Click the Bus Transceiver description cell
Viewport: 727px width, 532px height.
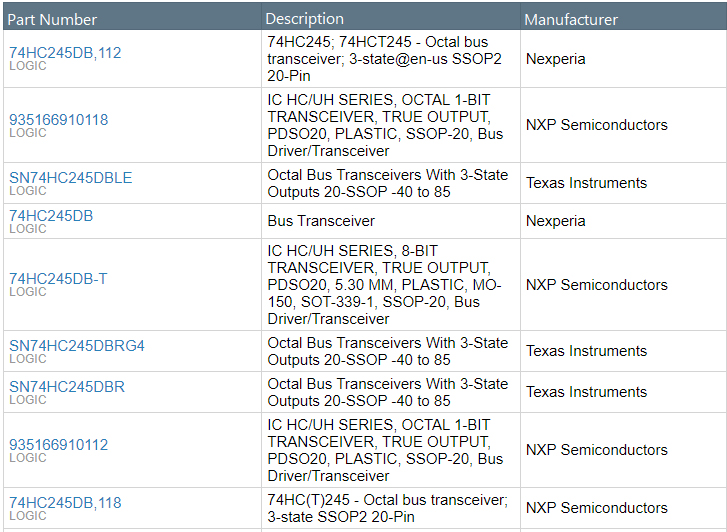321,221
